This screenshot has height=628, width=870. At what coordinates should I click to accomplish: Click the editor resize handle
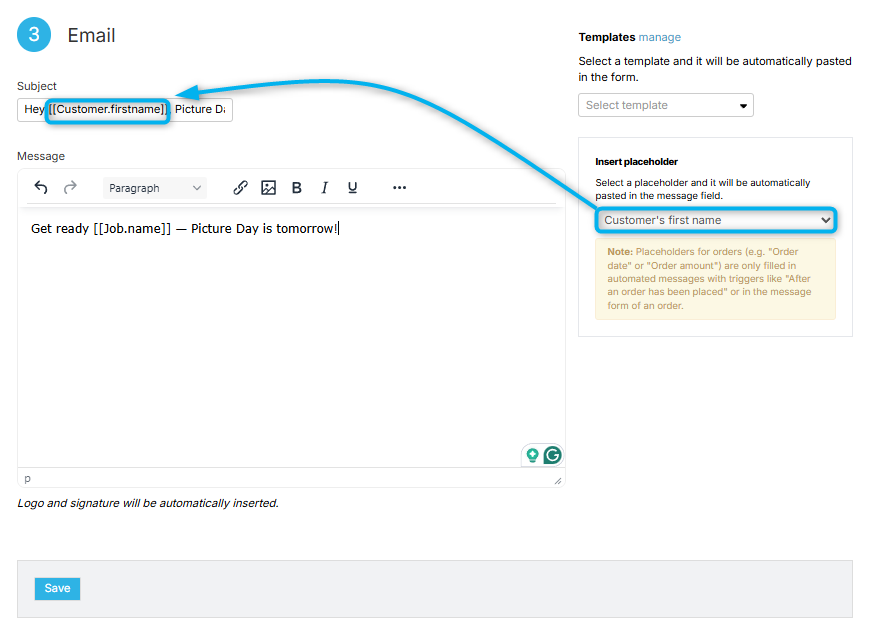pos(558,480)
